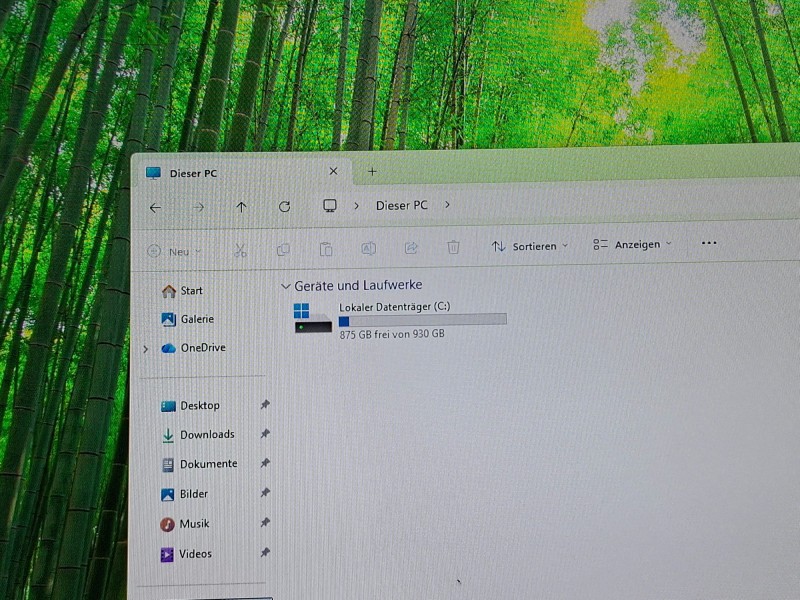Click the Copy toolbar icon
800x600 pixels.
(x=283, y=249)
